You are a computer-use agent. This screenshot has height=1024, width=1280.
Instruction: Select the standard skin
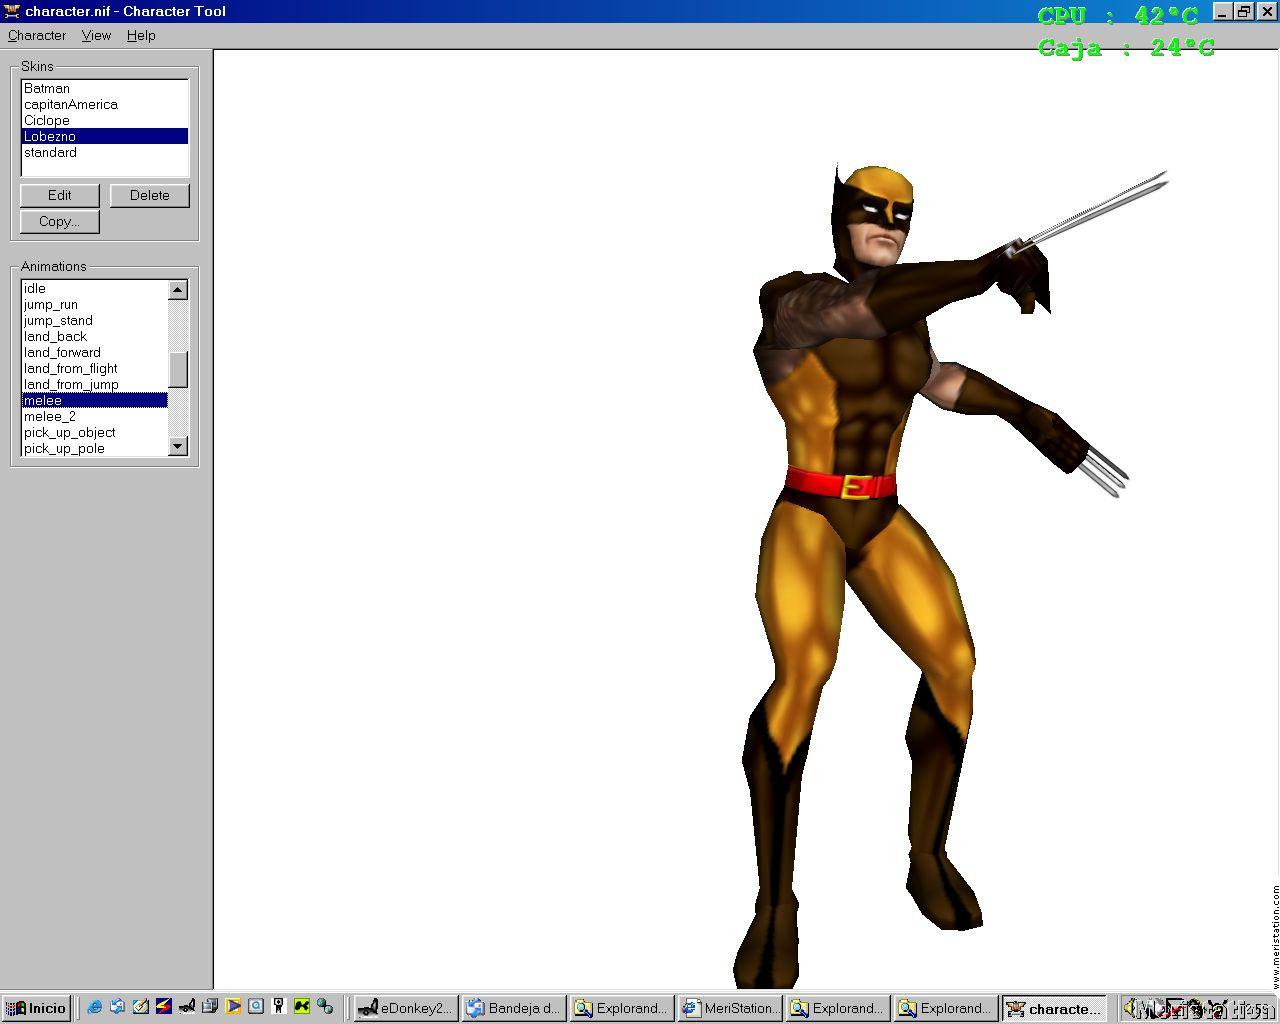click(x=105, y=152)
